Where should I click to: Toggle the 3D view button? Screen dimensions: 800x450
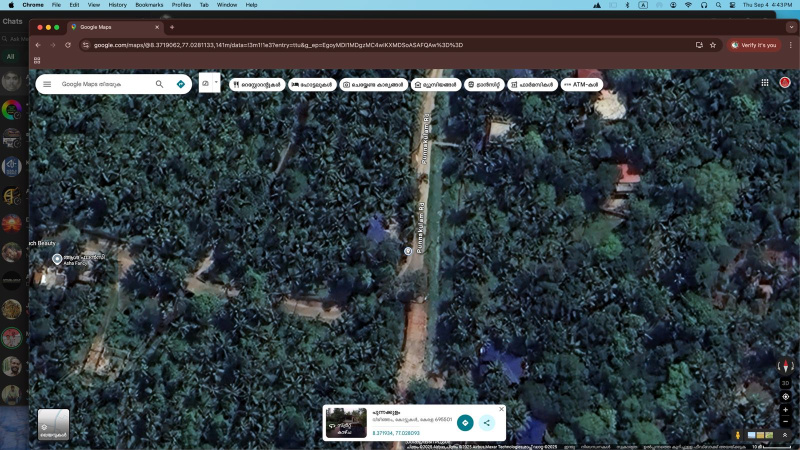click(x=785, y=383)
